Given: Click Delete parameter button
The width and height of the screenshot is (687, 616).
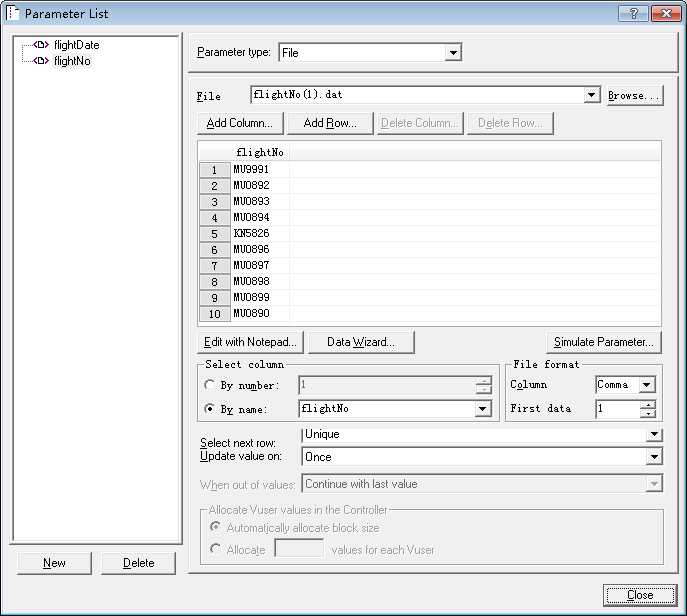Looking at the screenshot, I should tap(138, 563).
